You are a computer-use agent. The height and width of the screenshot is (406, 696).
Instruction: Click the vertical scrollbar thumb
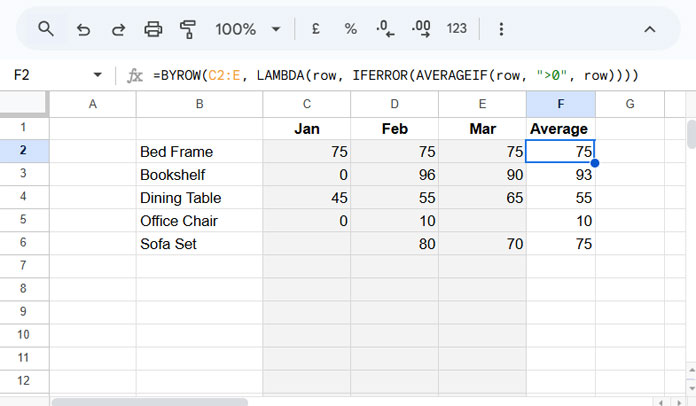691,134
